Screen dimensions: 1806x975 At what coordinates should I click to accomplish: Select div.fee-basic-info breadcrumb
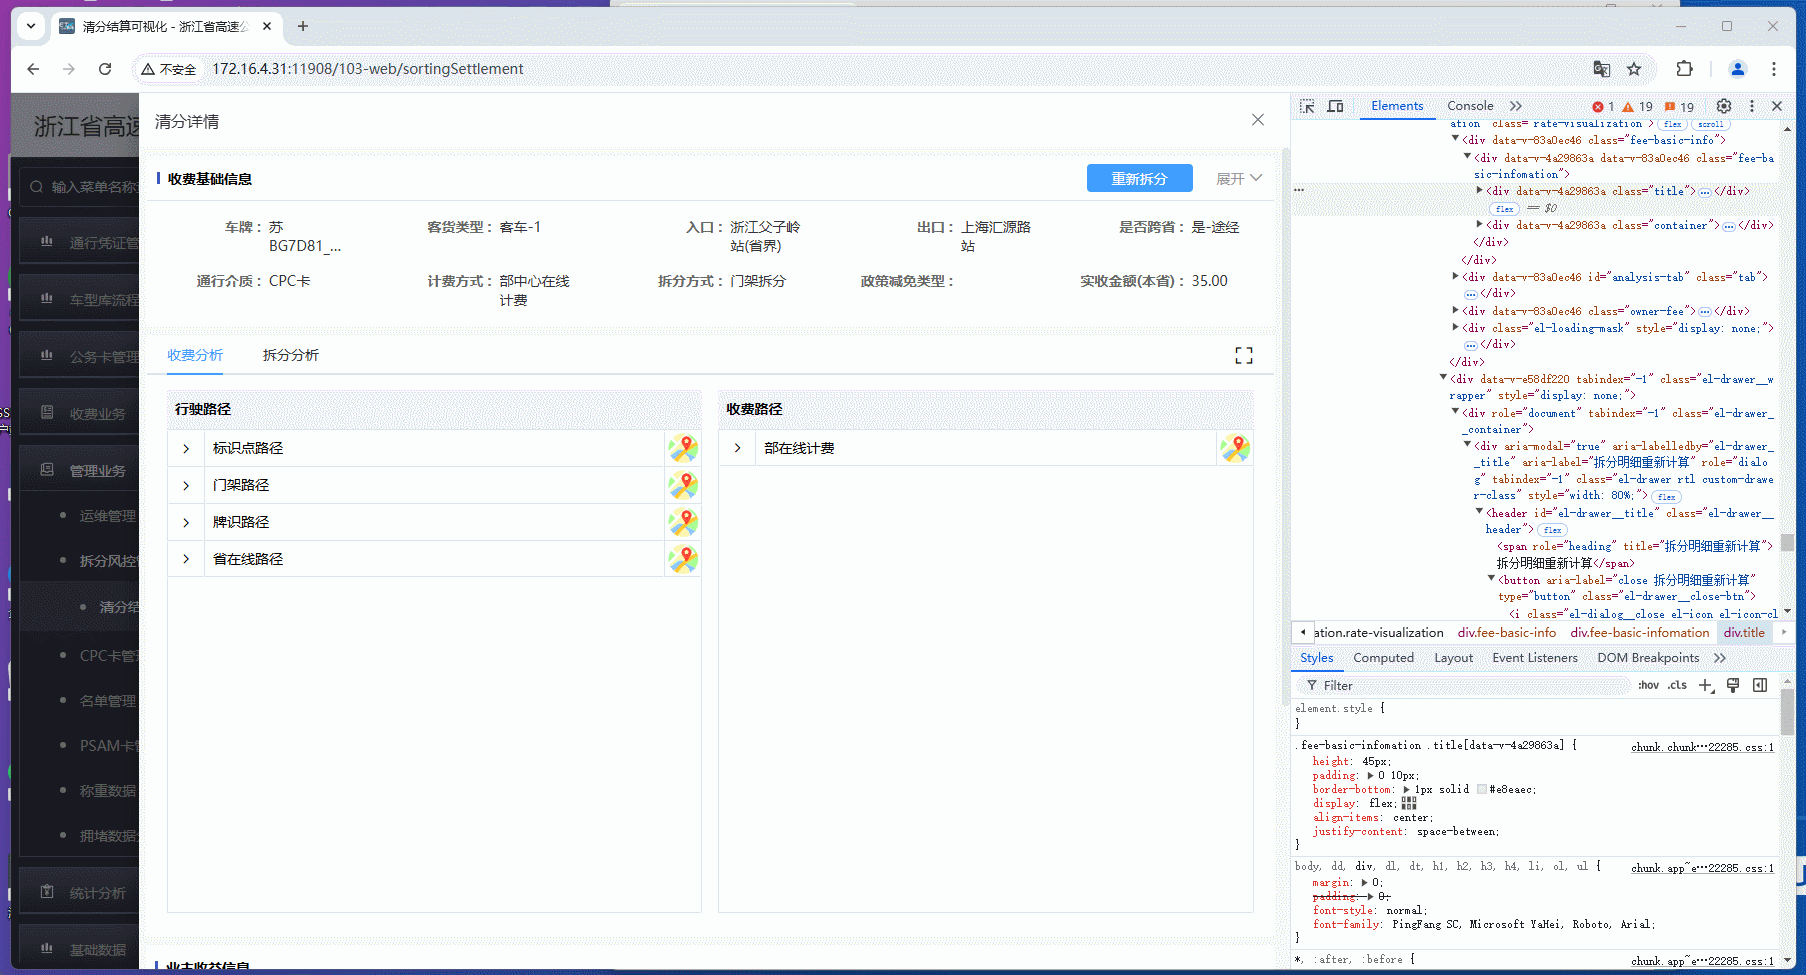click(1507, 633)
